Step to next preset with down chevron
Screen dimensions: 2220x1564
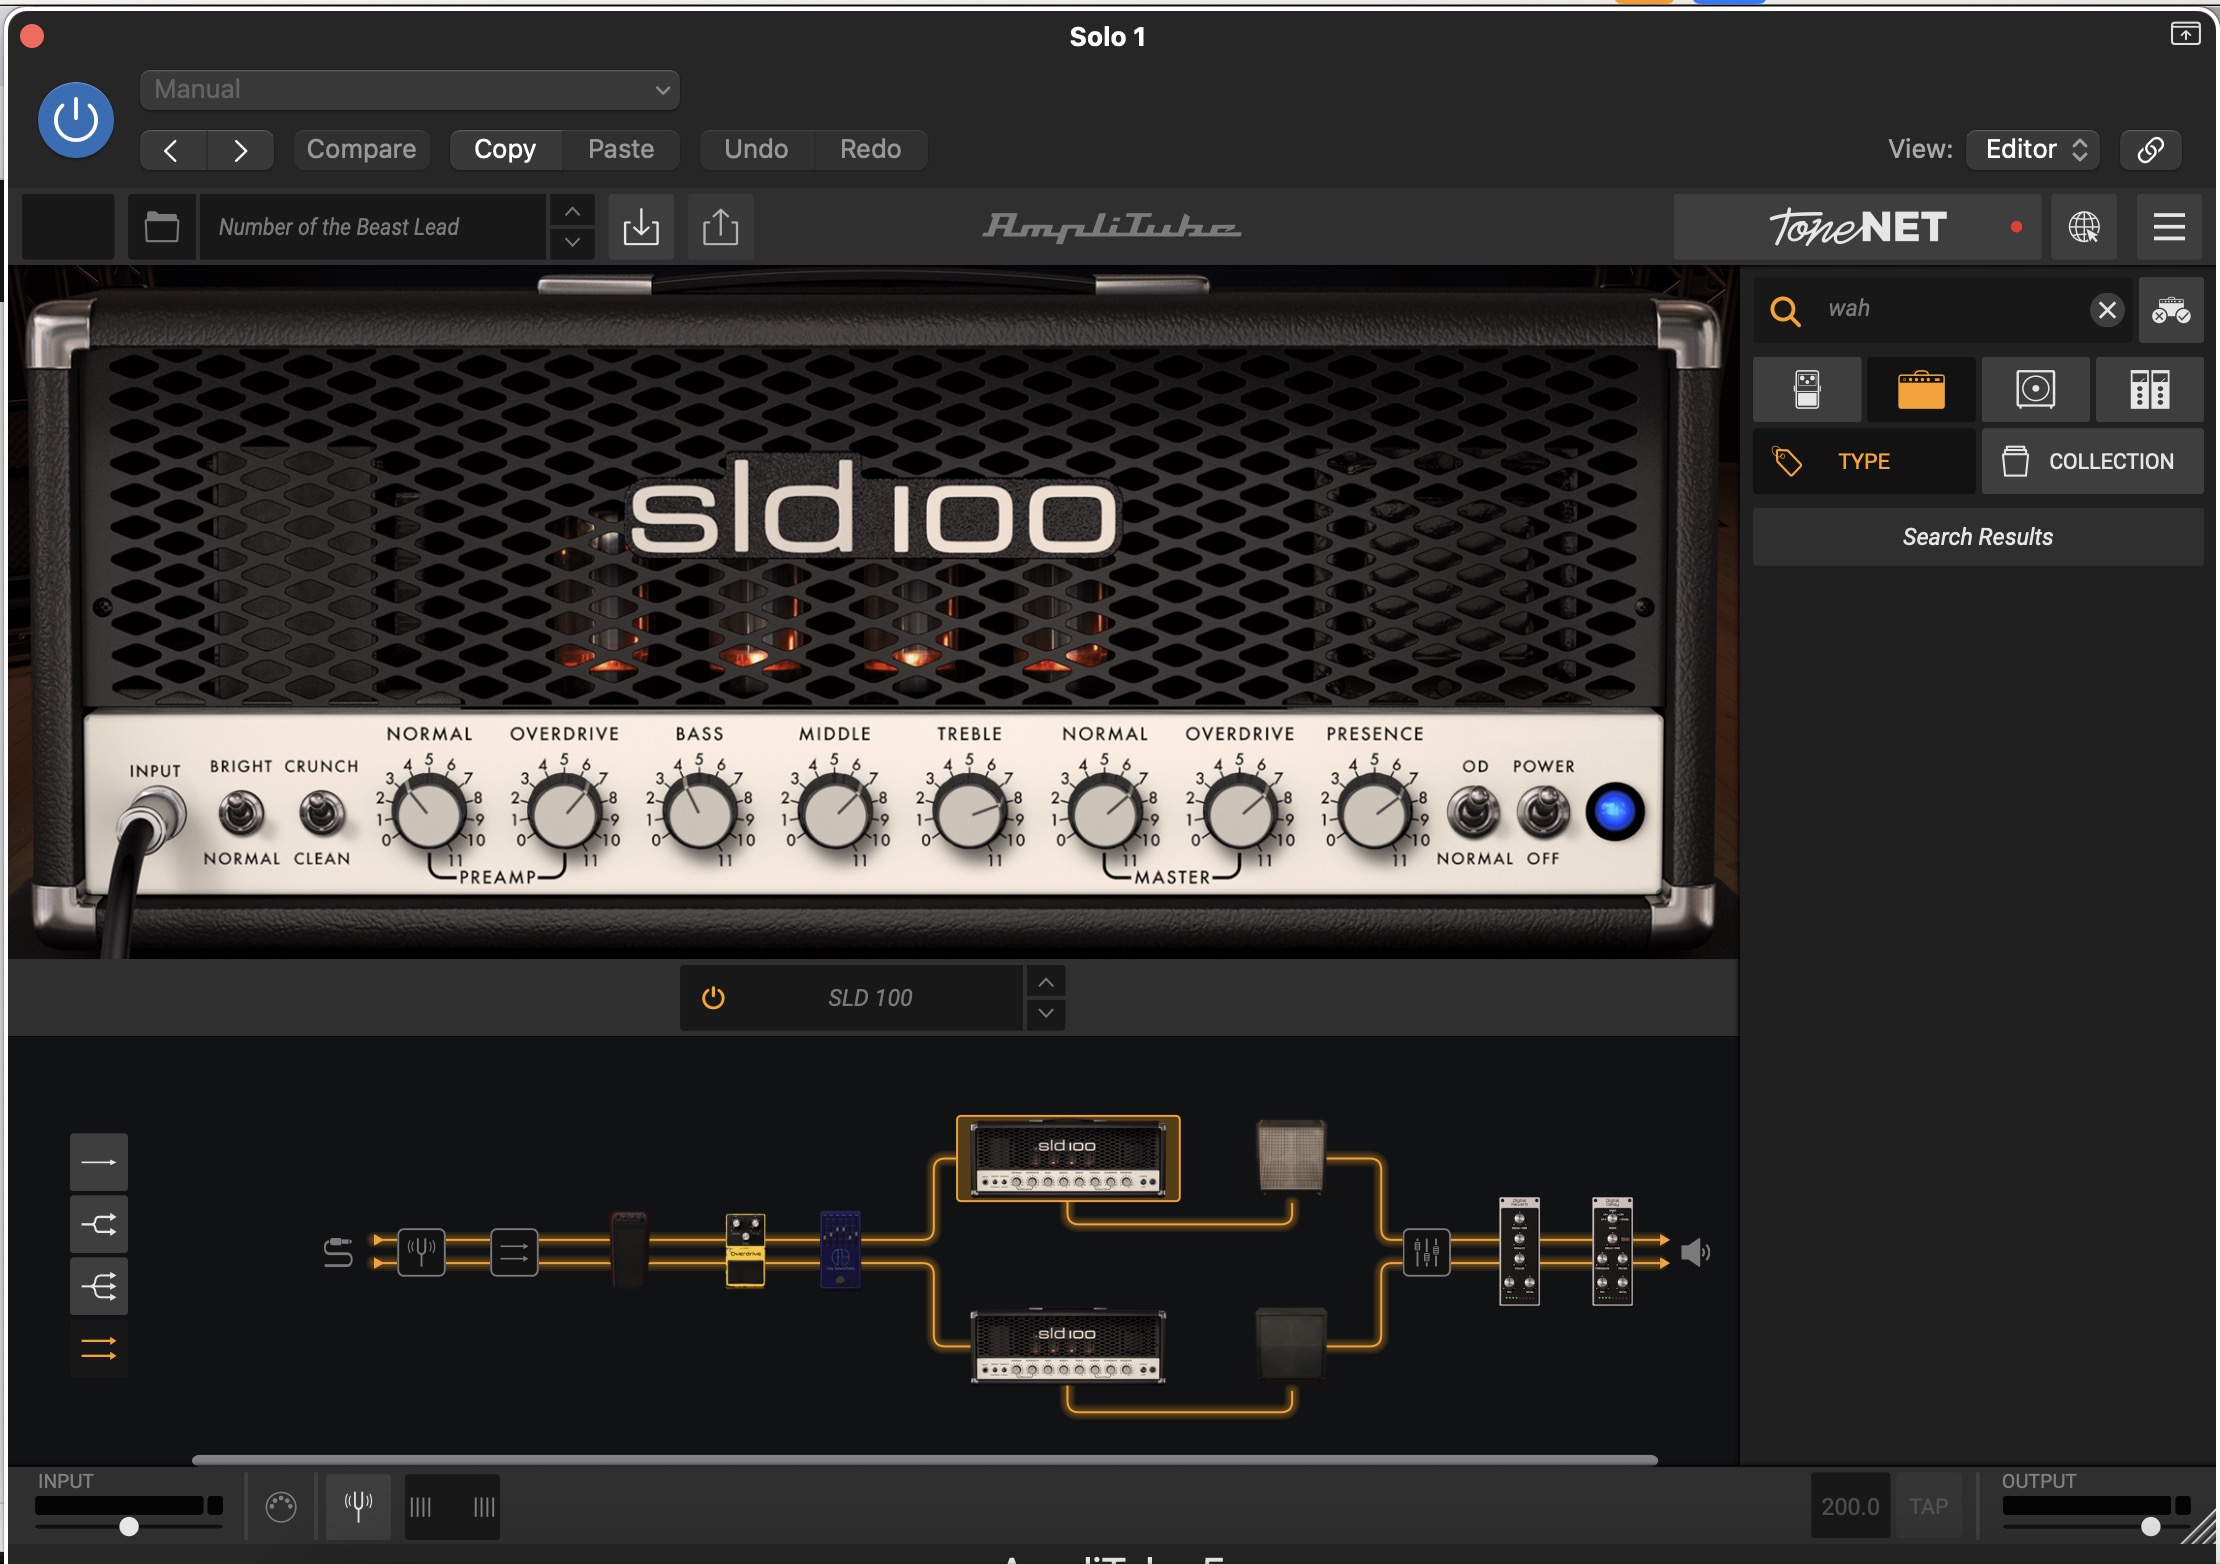point(572,242)
